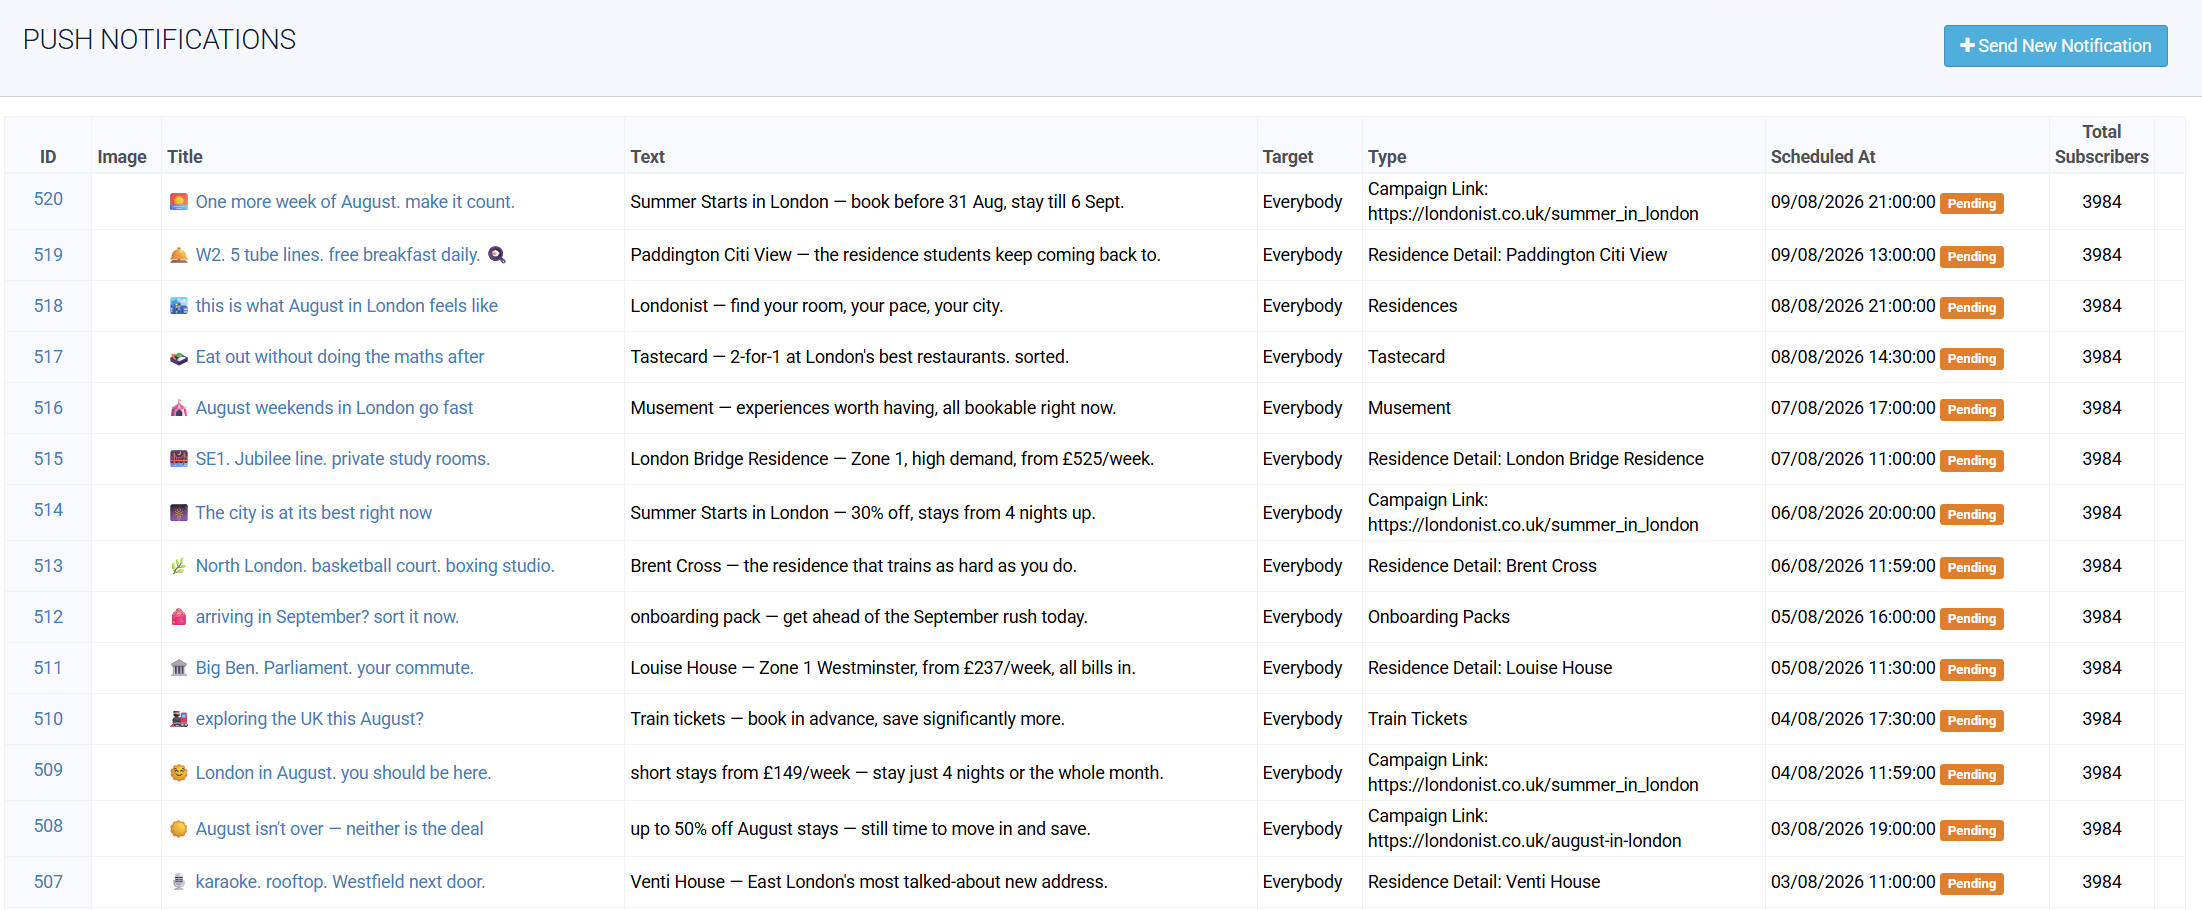2202x910 pixels.
Task: Click the Everybody target in row 515
Action: click(x=1302, y=459)
